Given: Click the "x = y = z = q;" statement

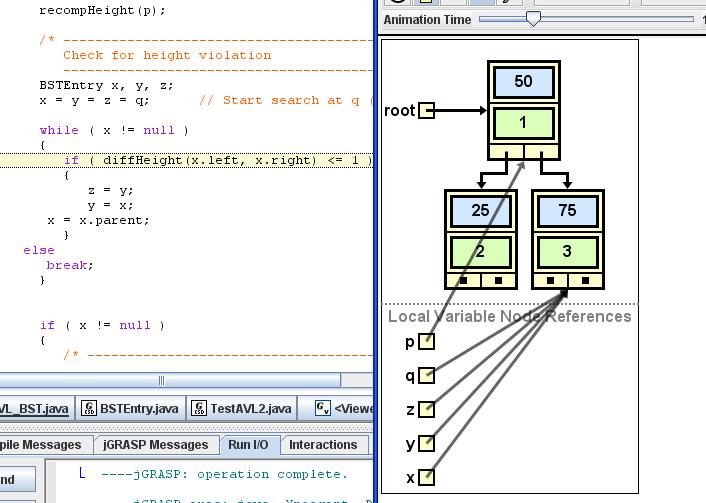Looking at the screenshot, I should coord(95,100).
